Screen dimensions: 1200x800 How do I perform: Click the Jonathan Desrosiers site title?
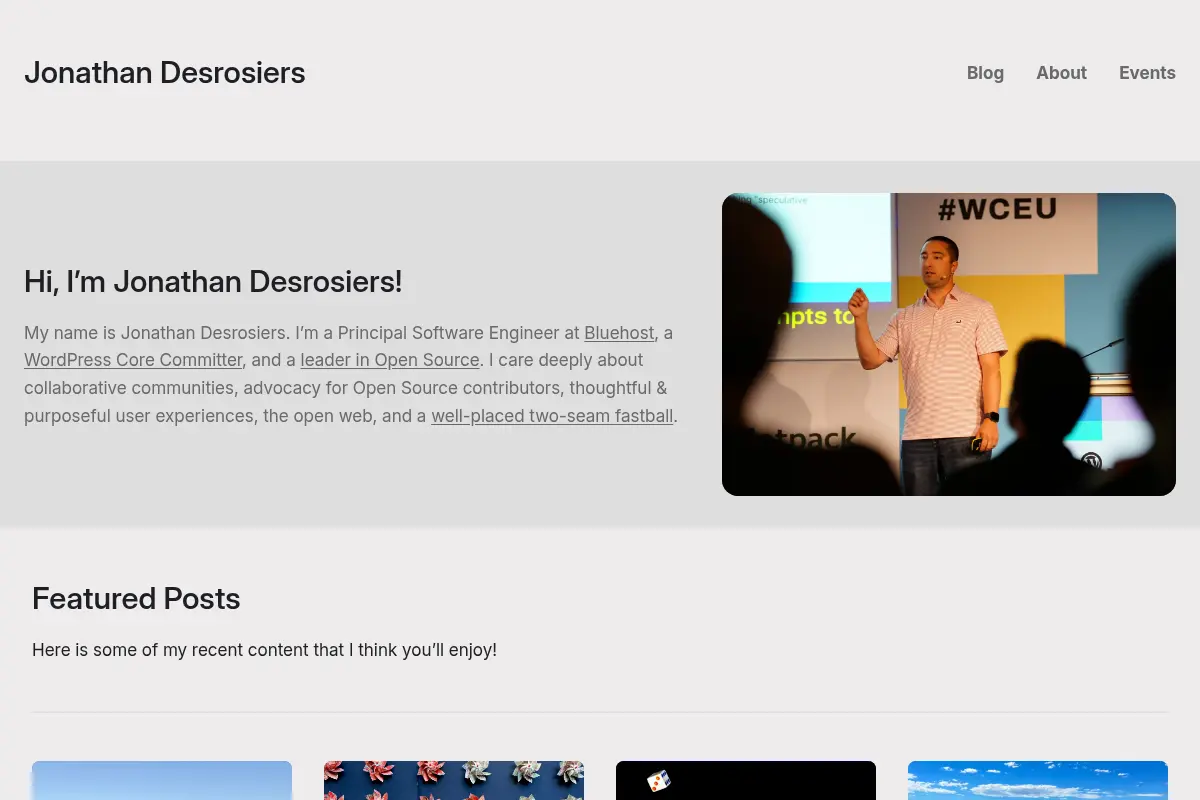165,73
